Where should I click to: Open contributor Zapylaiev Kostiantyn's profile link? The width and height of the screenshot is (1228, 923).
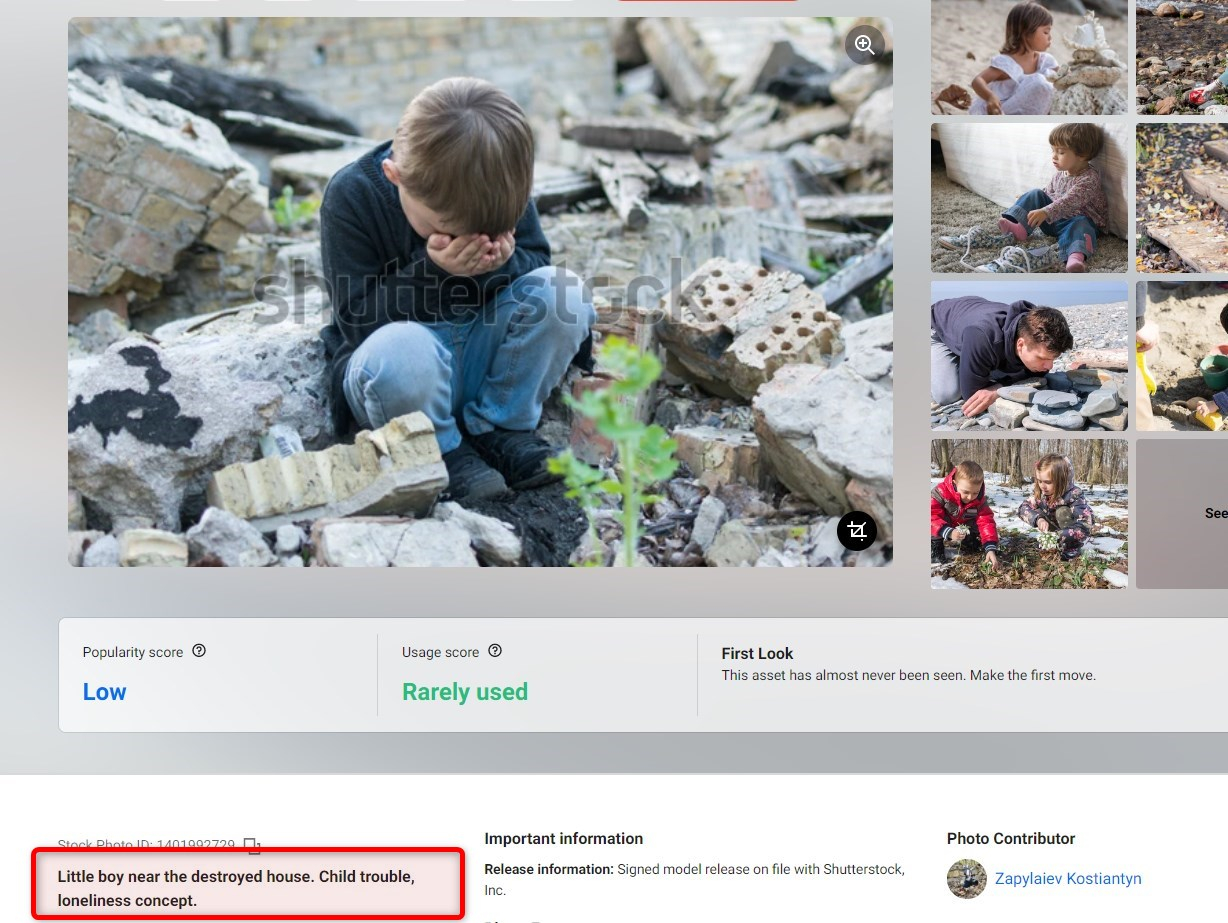point(1068,879)
